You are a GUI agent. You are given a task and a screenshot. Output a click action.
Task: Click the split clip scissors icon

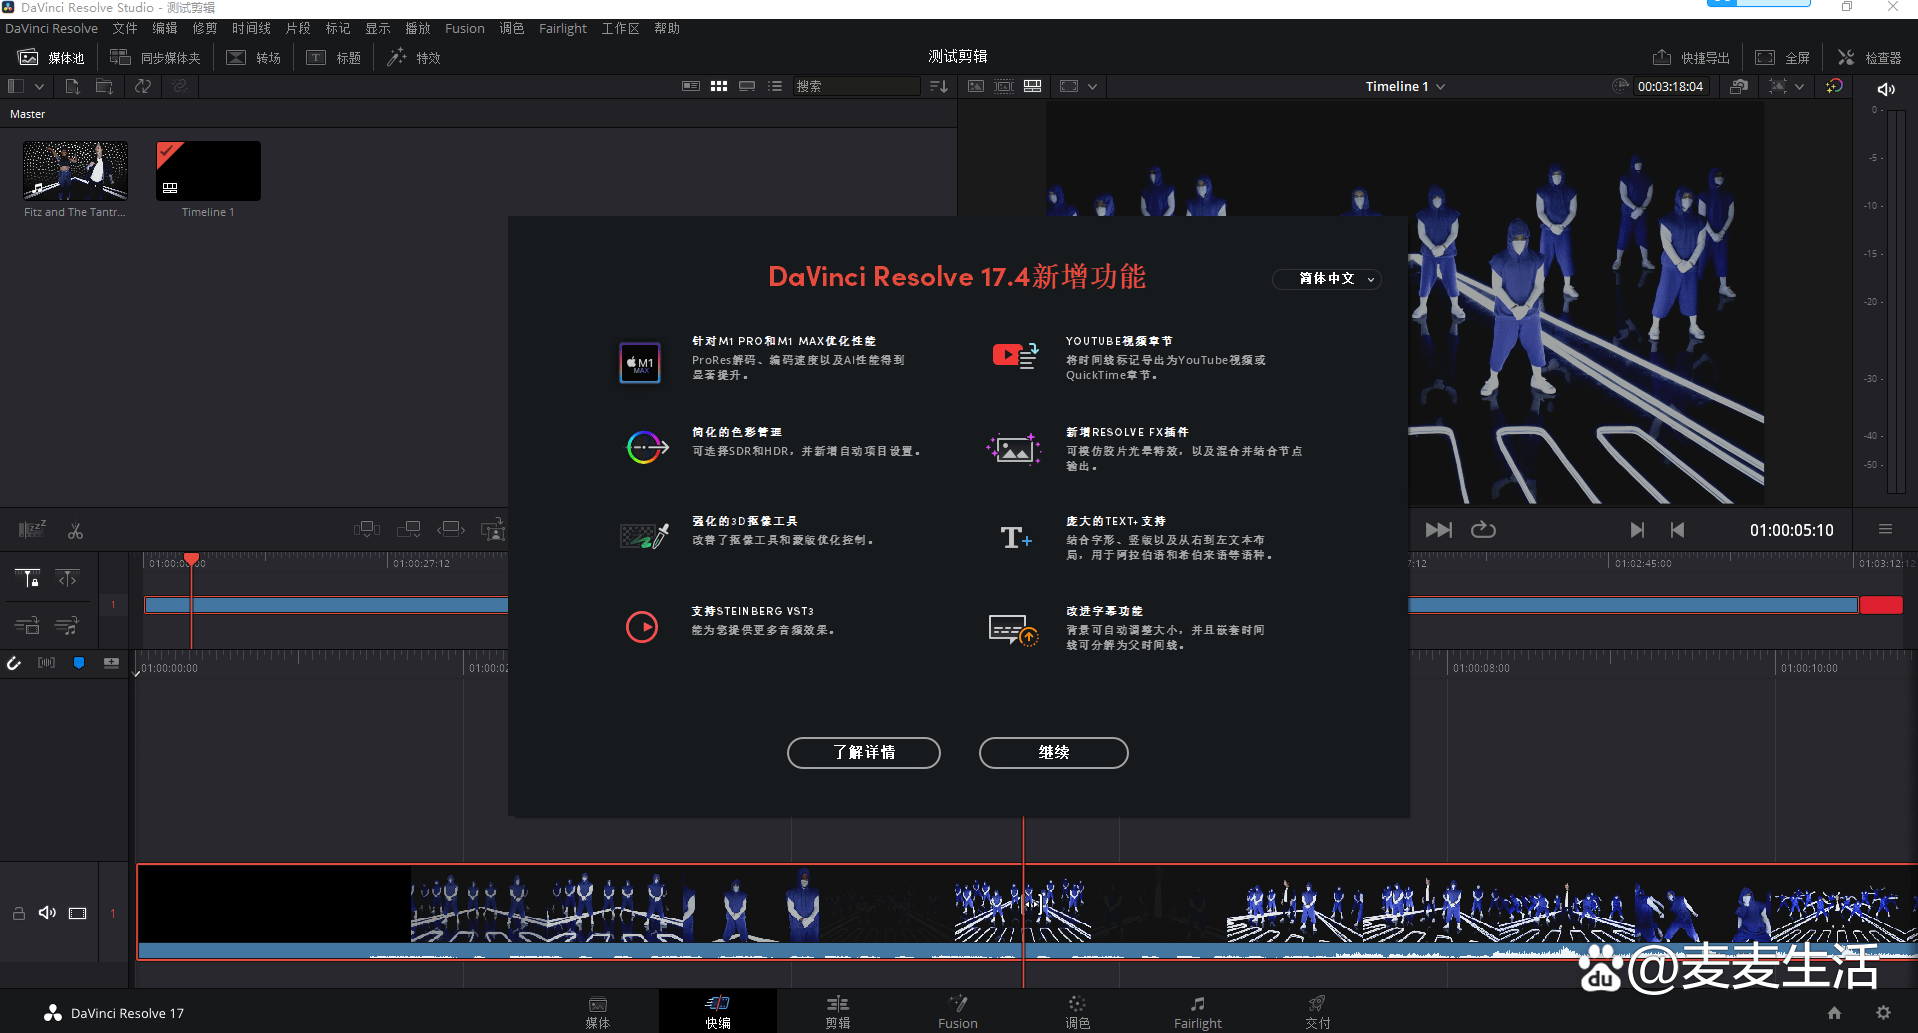[x=75, y=531]
